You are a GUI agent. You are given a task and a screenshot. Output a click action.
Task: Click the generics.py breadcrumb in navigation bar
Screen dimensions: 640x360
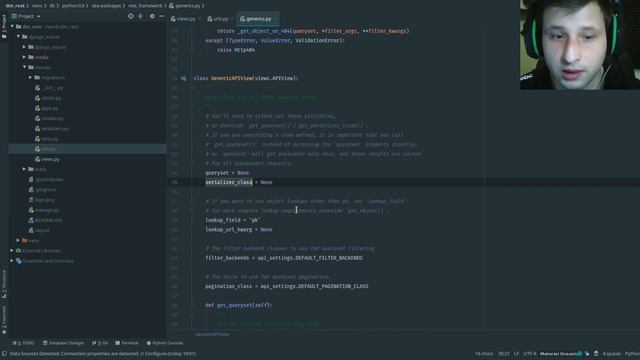click(x=184, y=6)
